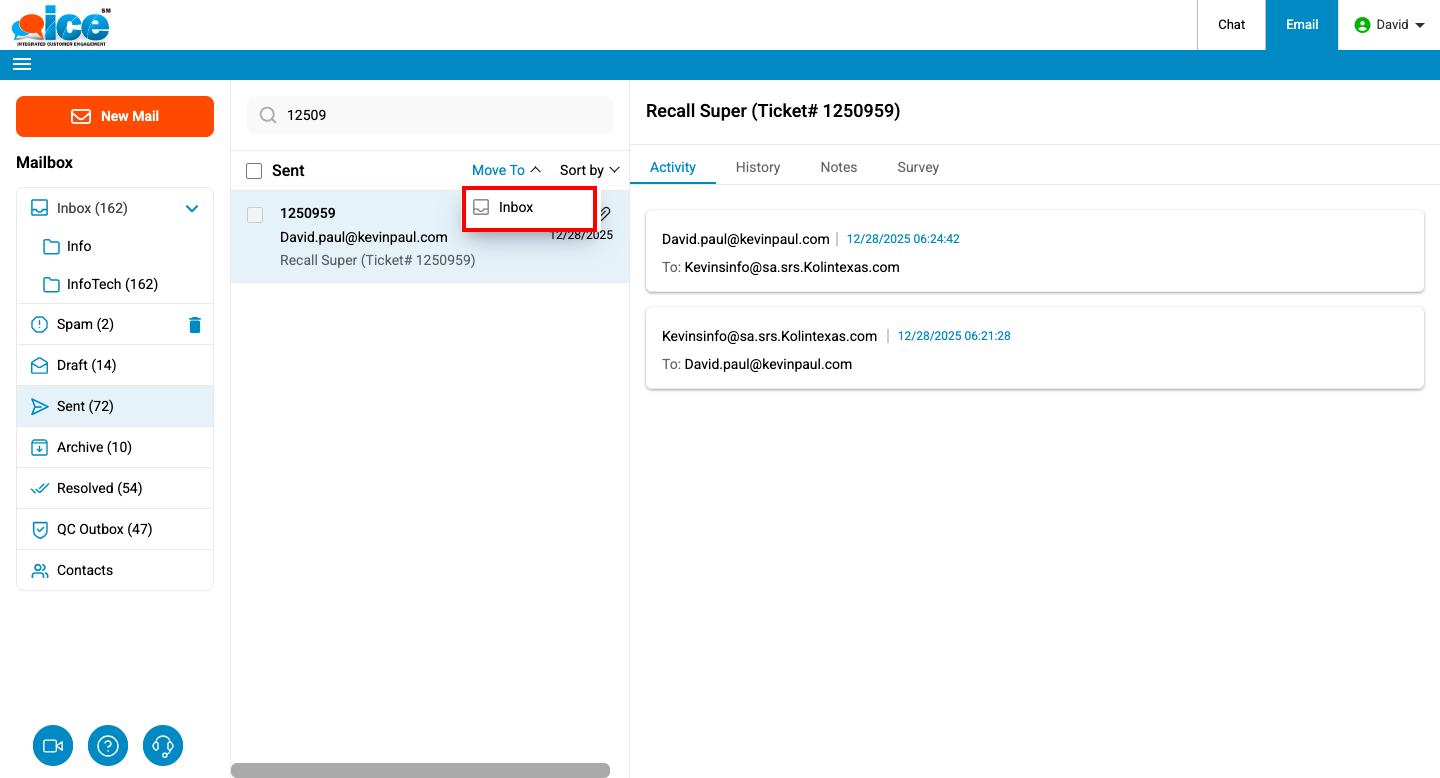Screen dimensions: 1440x778
Task: Click the headset support icon
Action: pos(163,746)
